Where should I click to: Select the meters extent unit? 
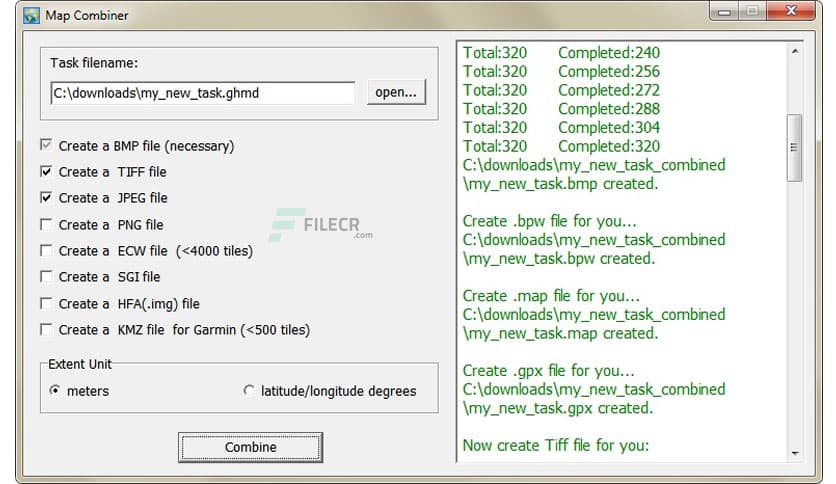[54, 390]
